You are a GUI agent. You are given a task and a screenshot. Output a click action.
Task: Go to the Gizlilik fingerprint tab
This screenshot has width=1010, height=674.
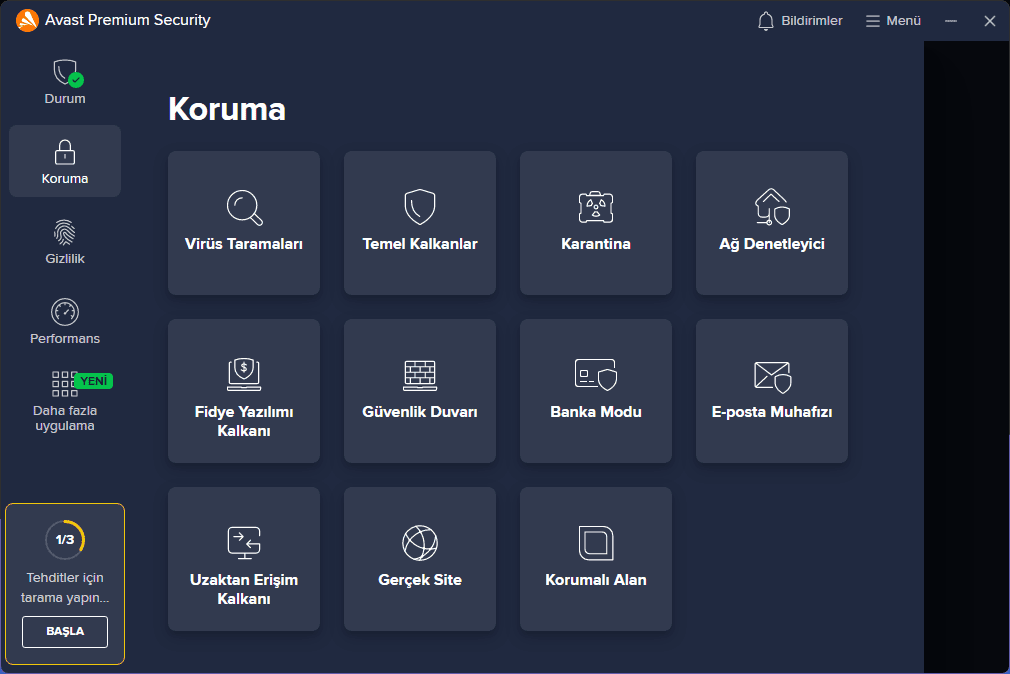point(65,241)
